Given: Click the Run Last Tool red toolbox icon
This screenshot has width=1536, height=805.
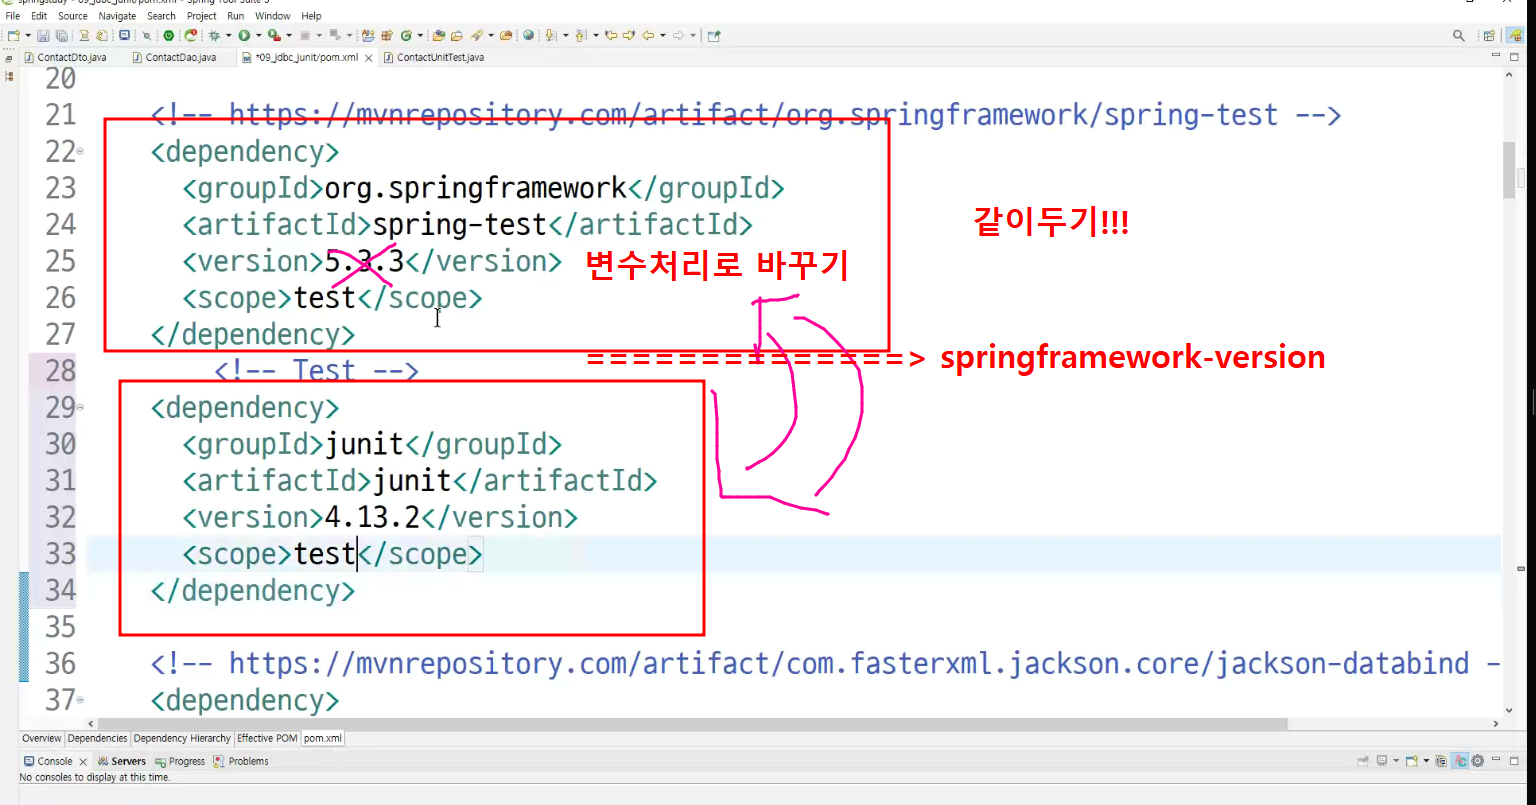Looking at the screenshot, I should point(273,35).
